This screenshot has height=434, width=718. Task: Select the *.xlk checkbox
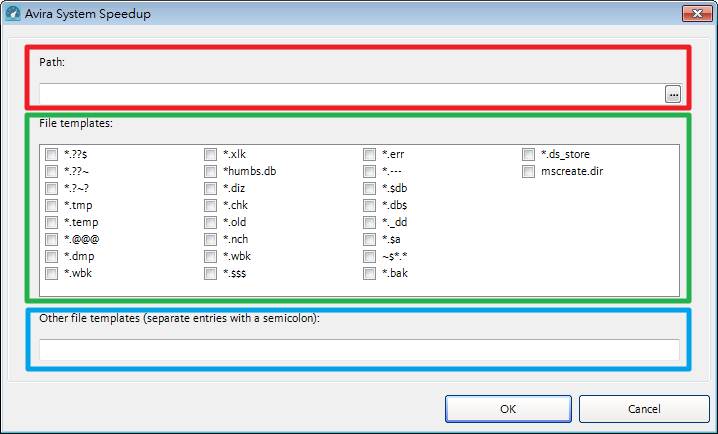211,154
